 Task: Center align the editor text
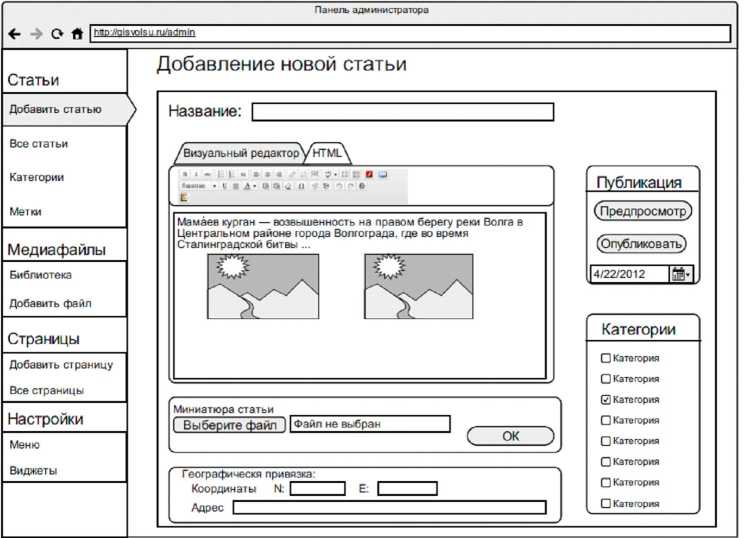[267, 174]
